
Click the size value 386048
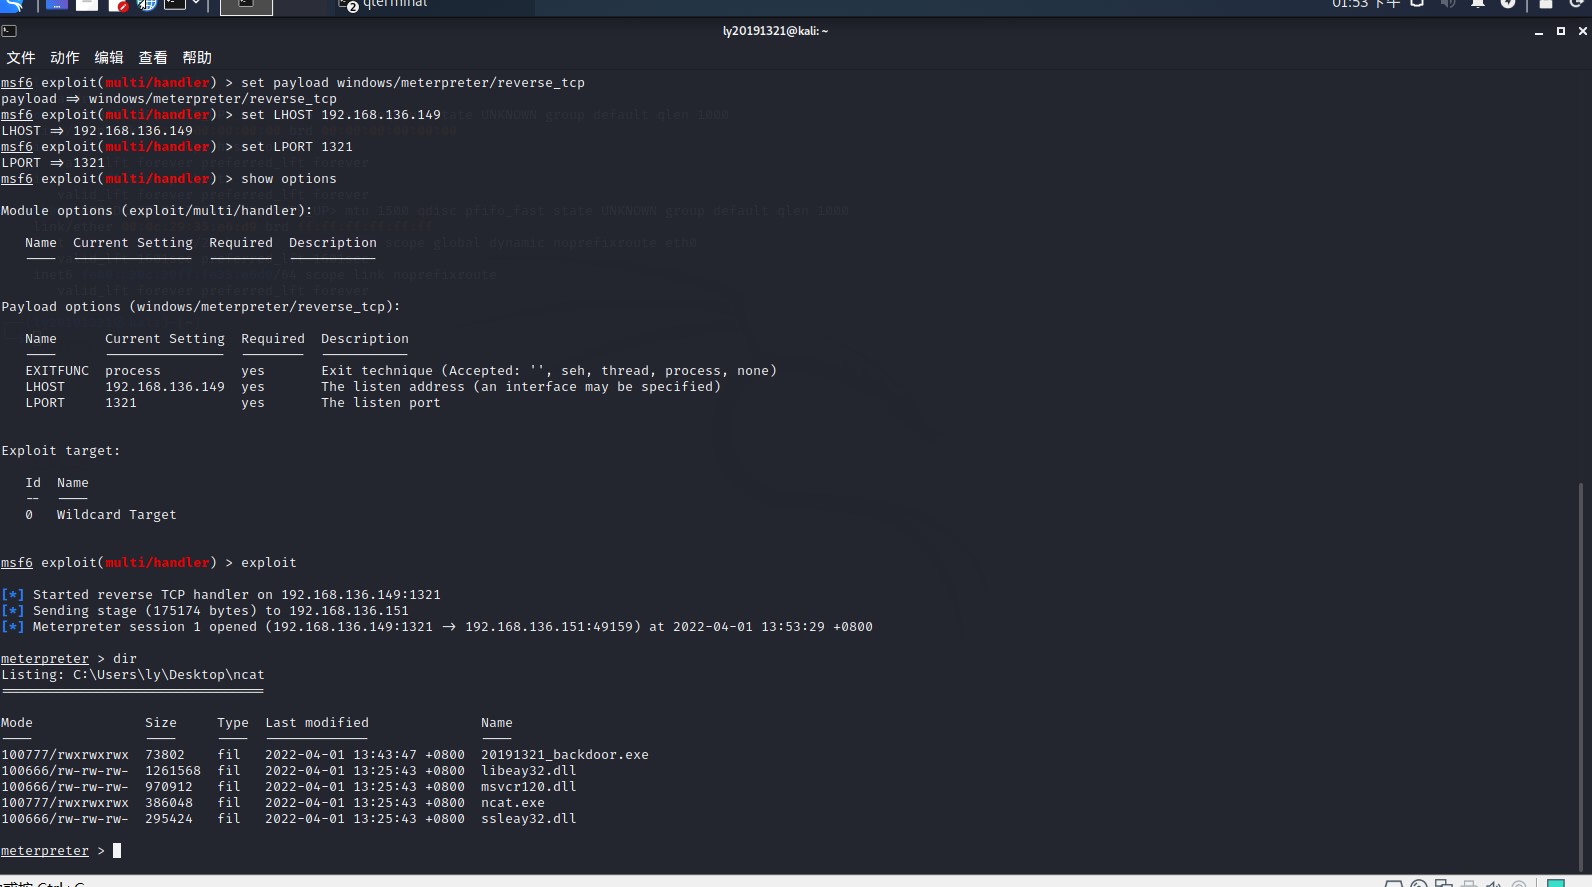169,803
